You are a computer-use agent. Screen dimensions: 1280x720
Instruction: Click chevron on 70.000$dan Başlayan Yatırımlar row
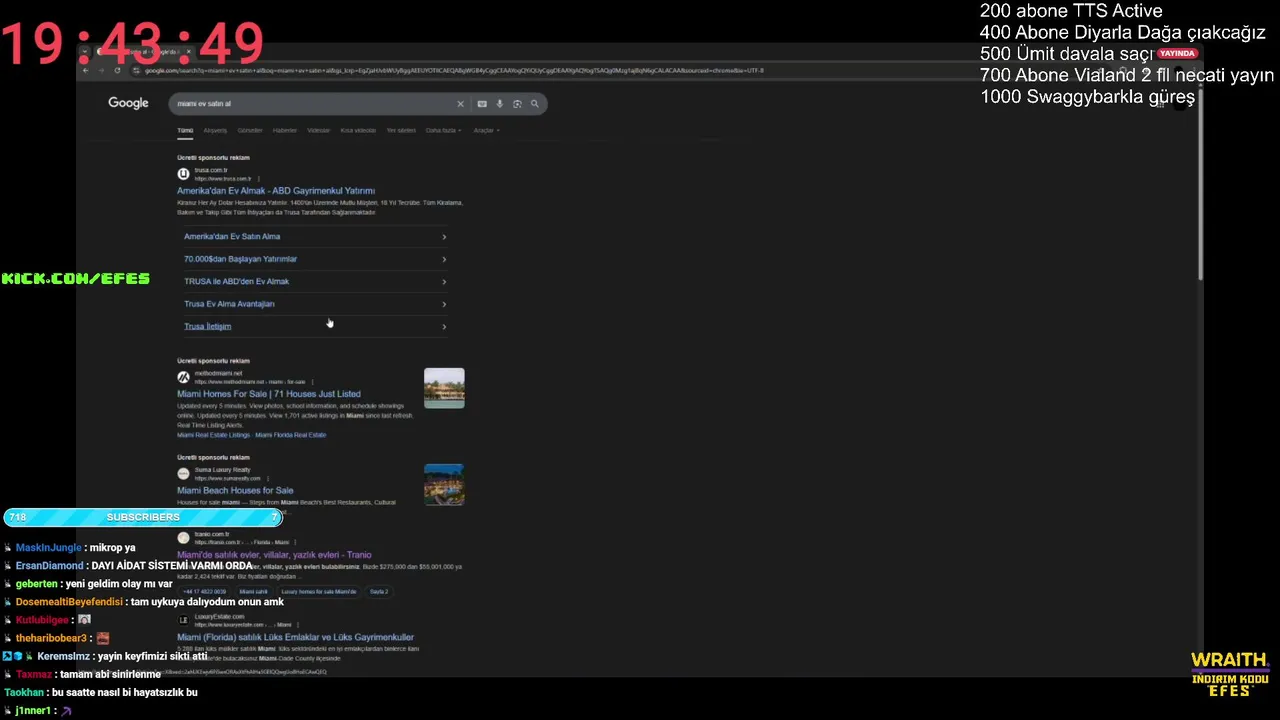[444, 259]
